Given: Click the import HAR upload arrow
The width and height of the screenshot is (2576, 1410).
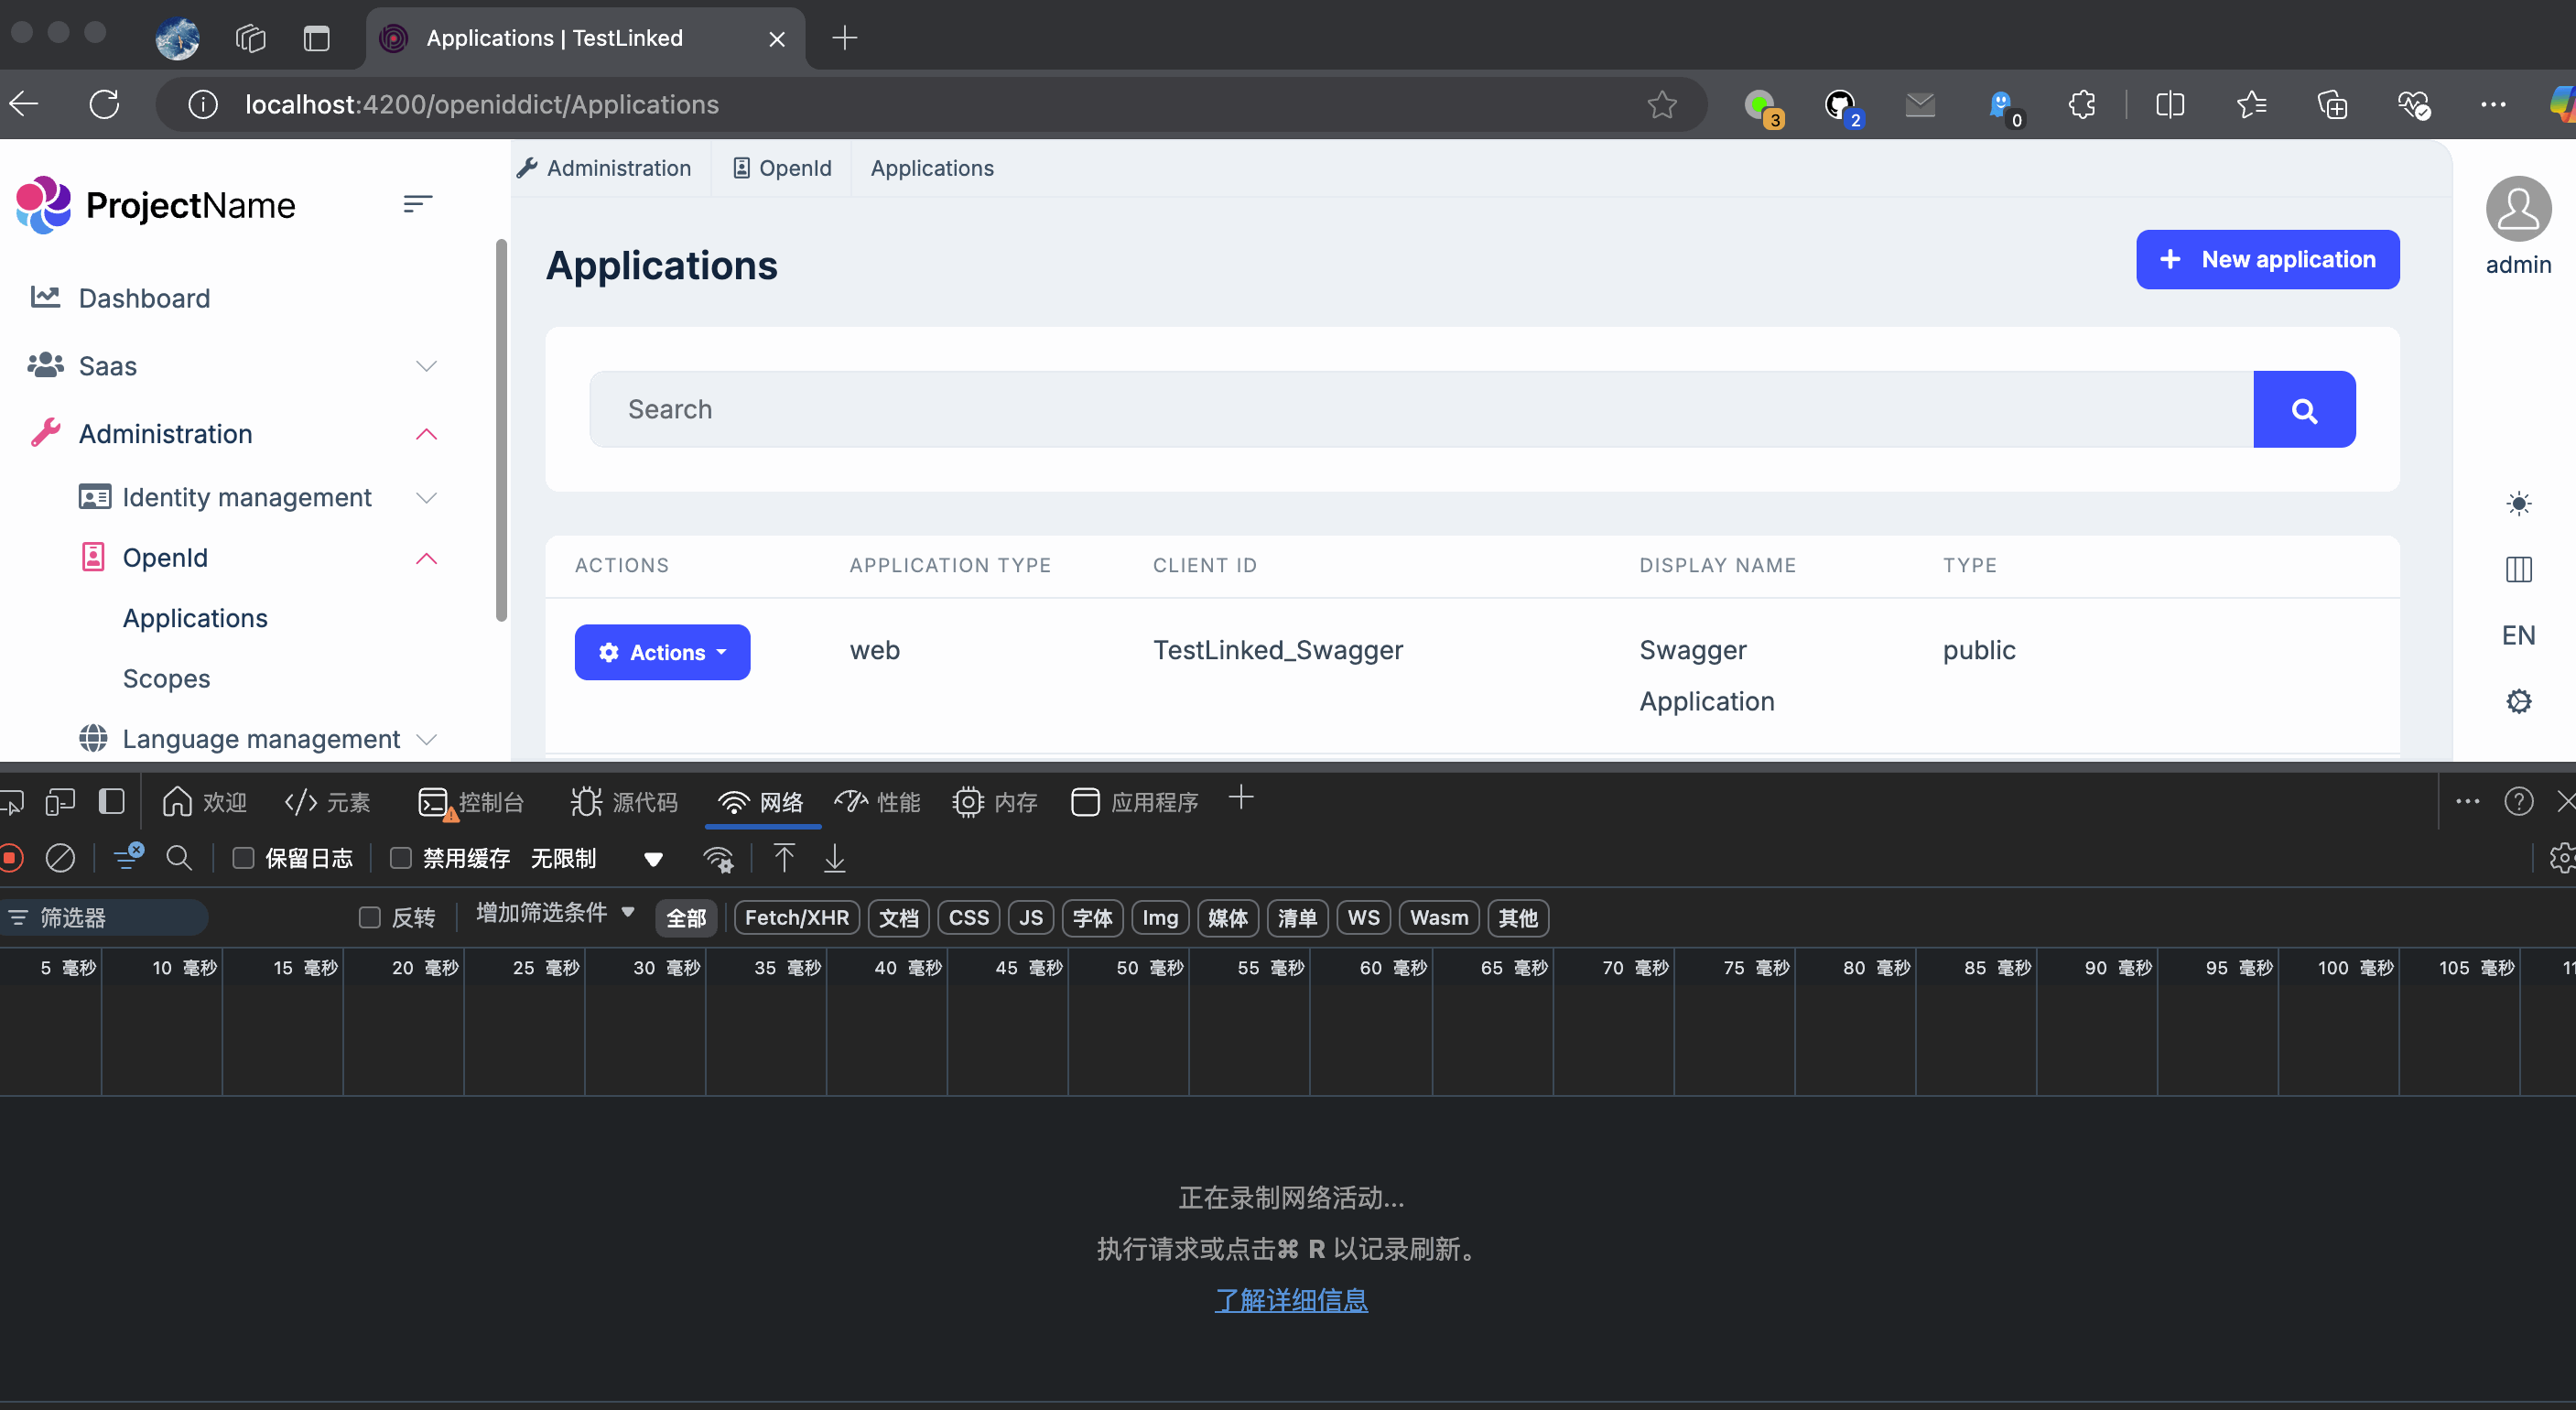Looking at the screenshot, I should [x=784, y=858].
